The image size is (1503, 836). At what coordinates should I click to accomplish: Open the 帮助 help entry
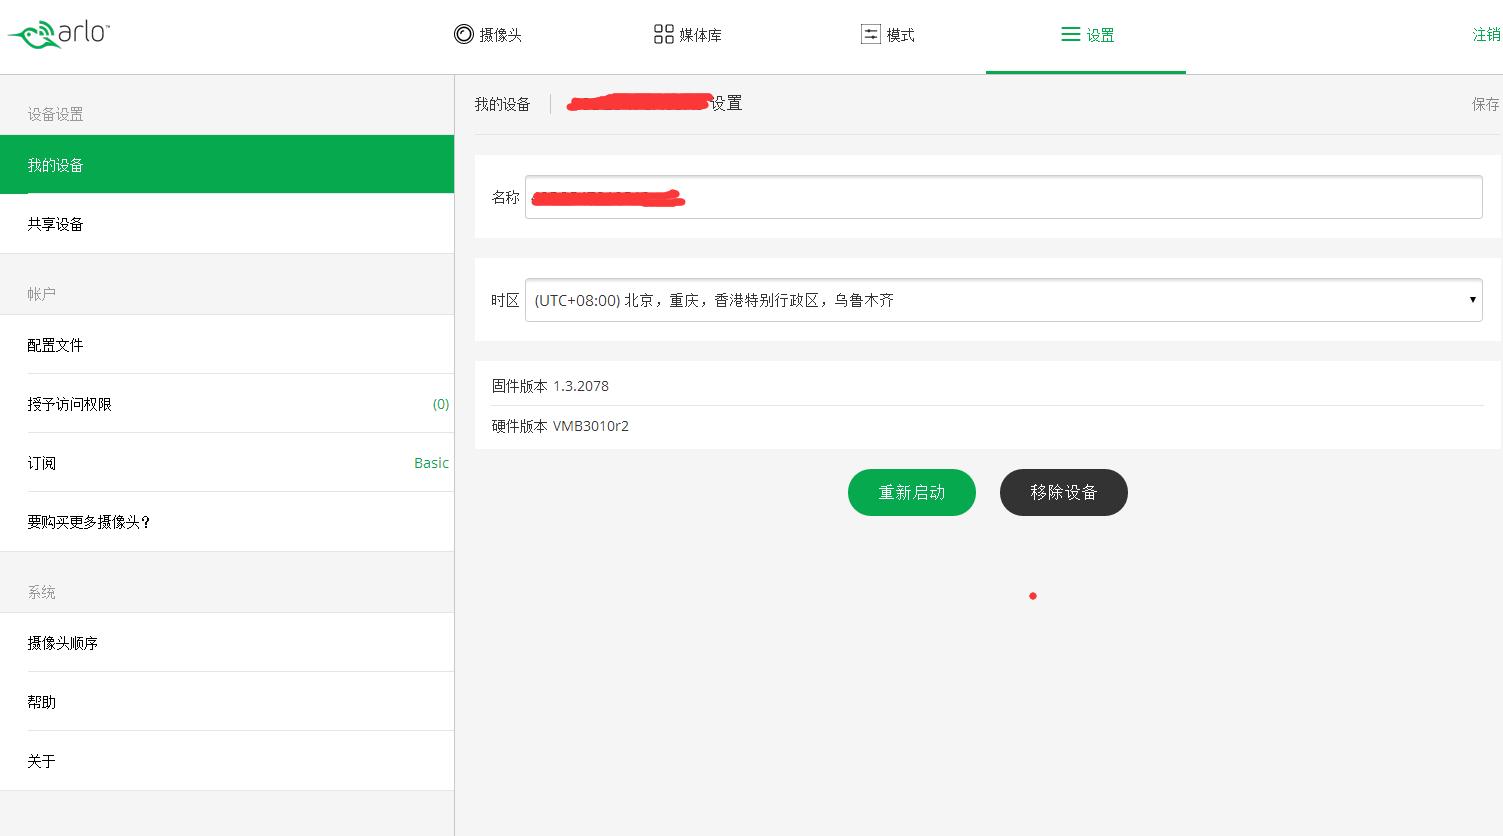tap(227, 701)
